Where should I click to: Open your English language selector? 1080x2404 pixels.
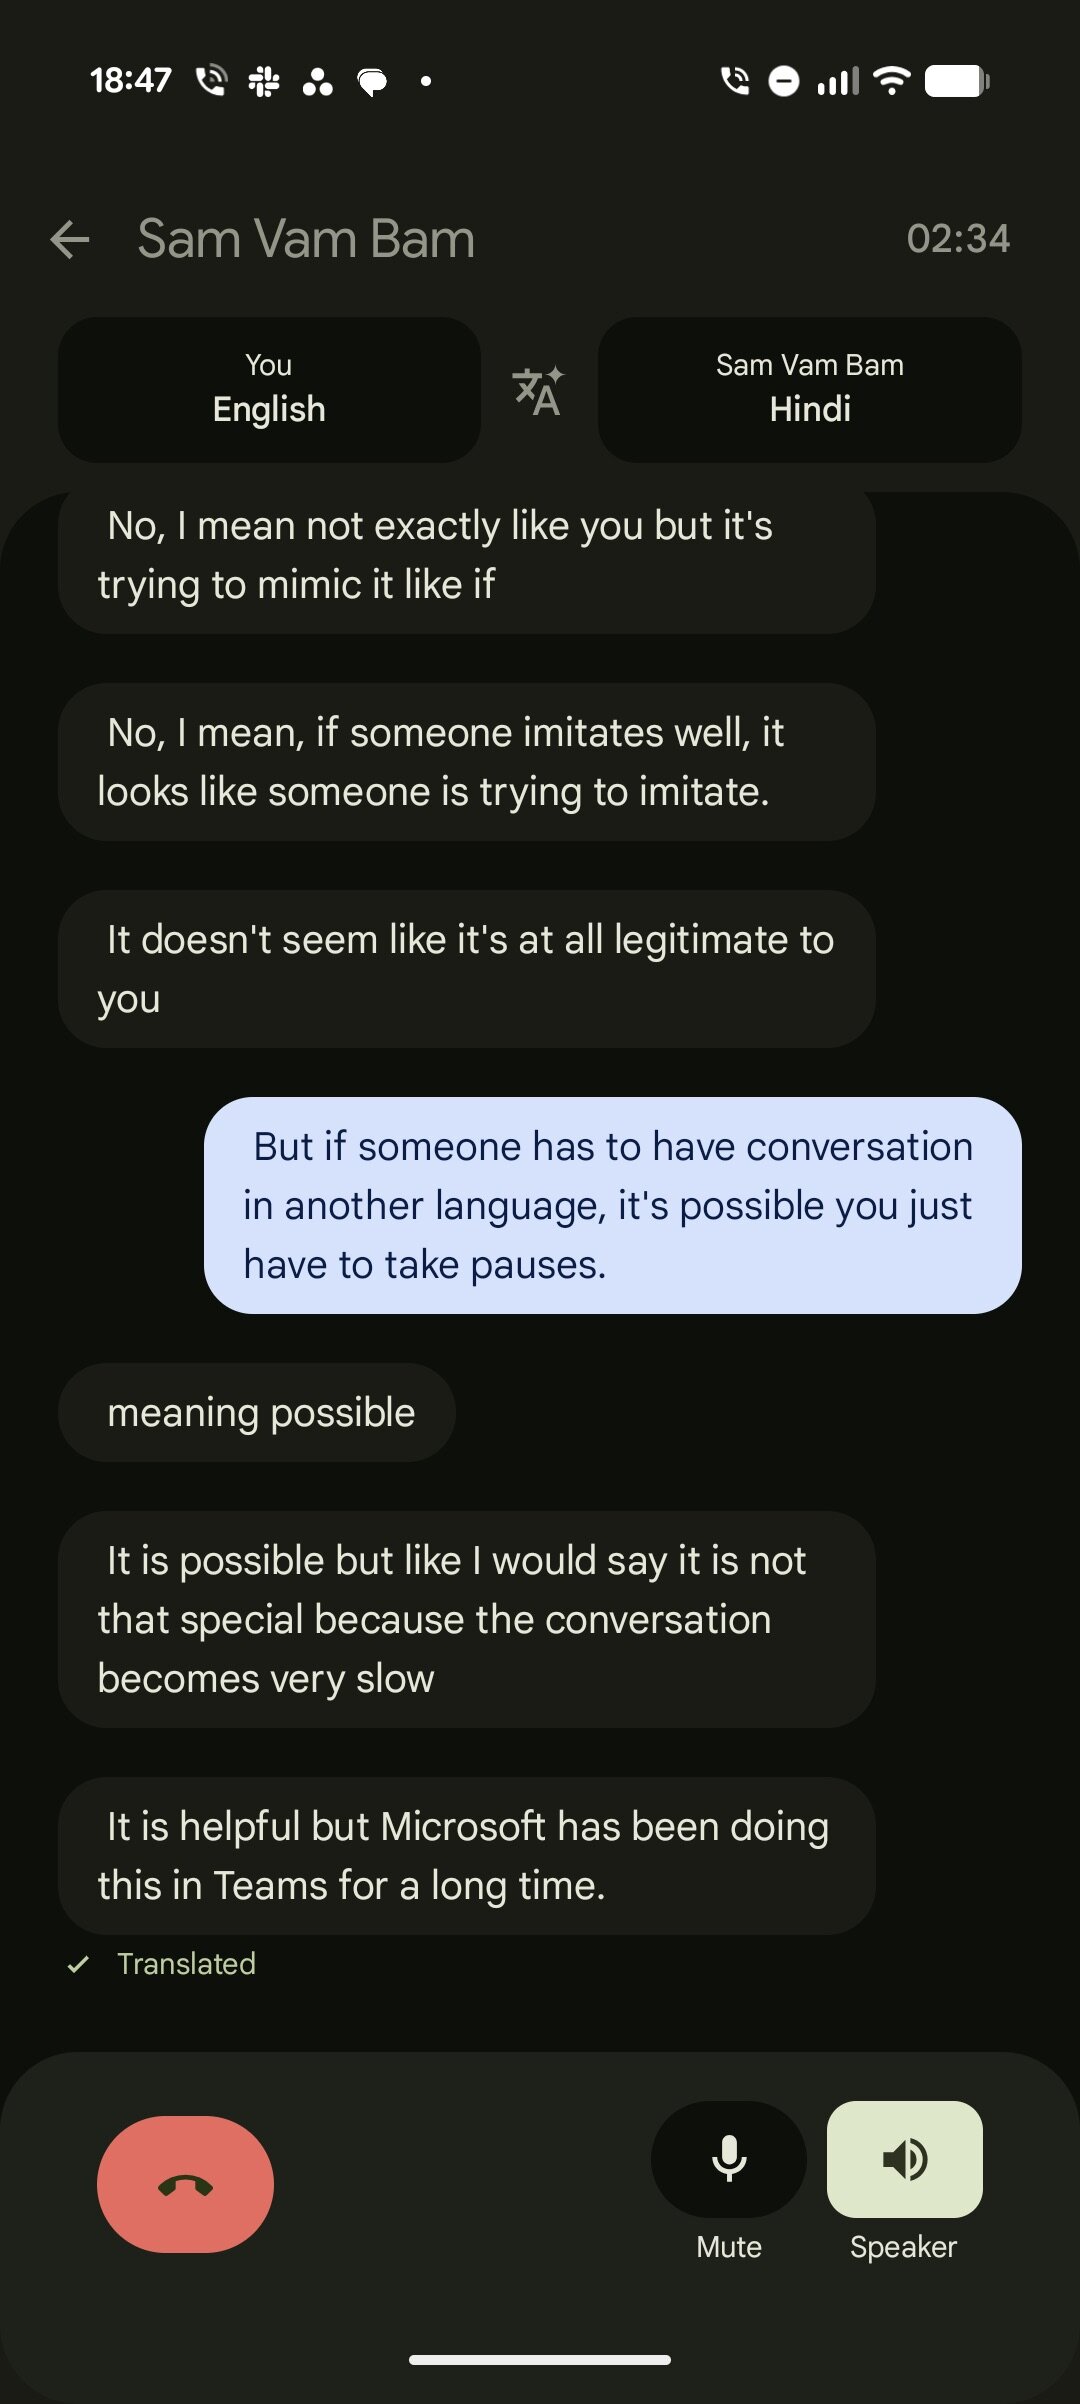pyautogui.click(x=269, y=390)
